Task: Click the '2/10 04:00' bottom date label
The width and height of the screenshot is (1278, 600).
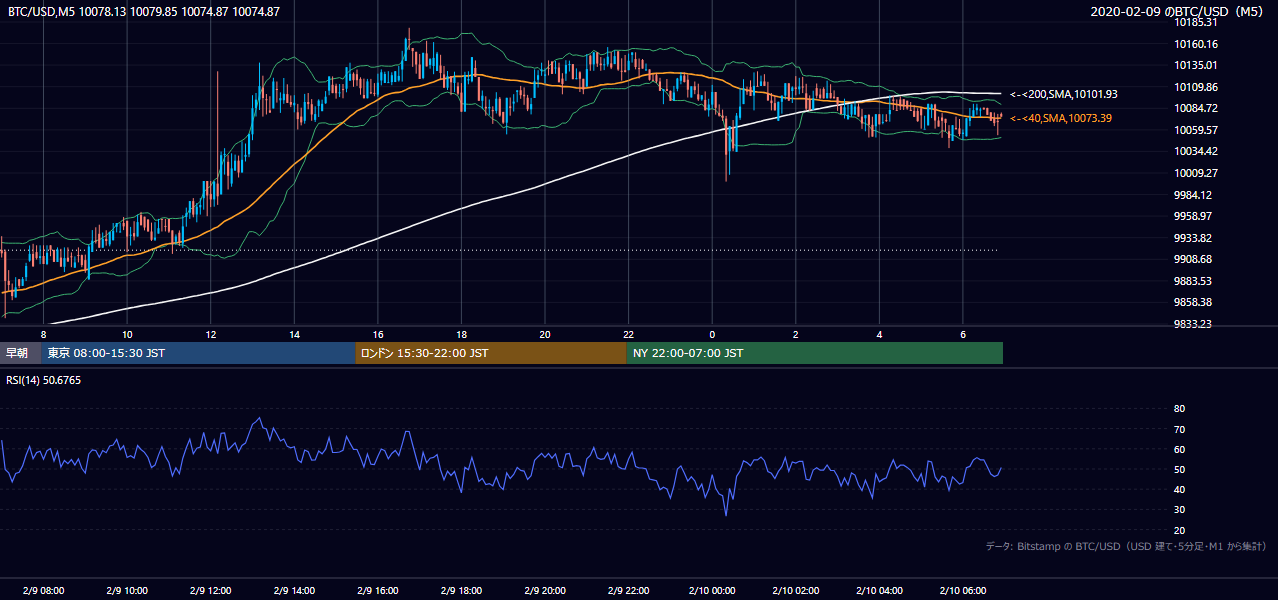Action: (x=879, y=590)
